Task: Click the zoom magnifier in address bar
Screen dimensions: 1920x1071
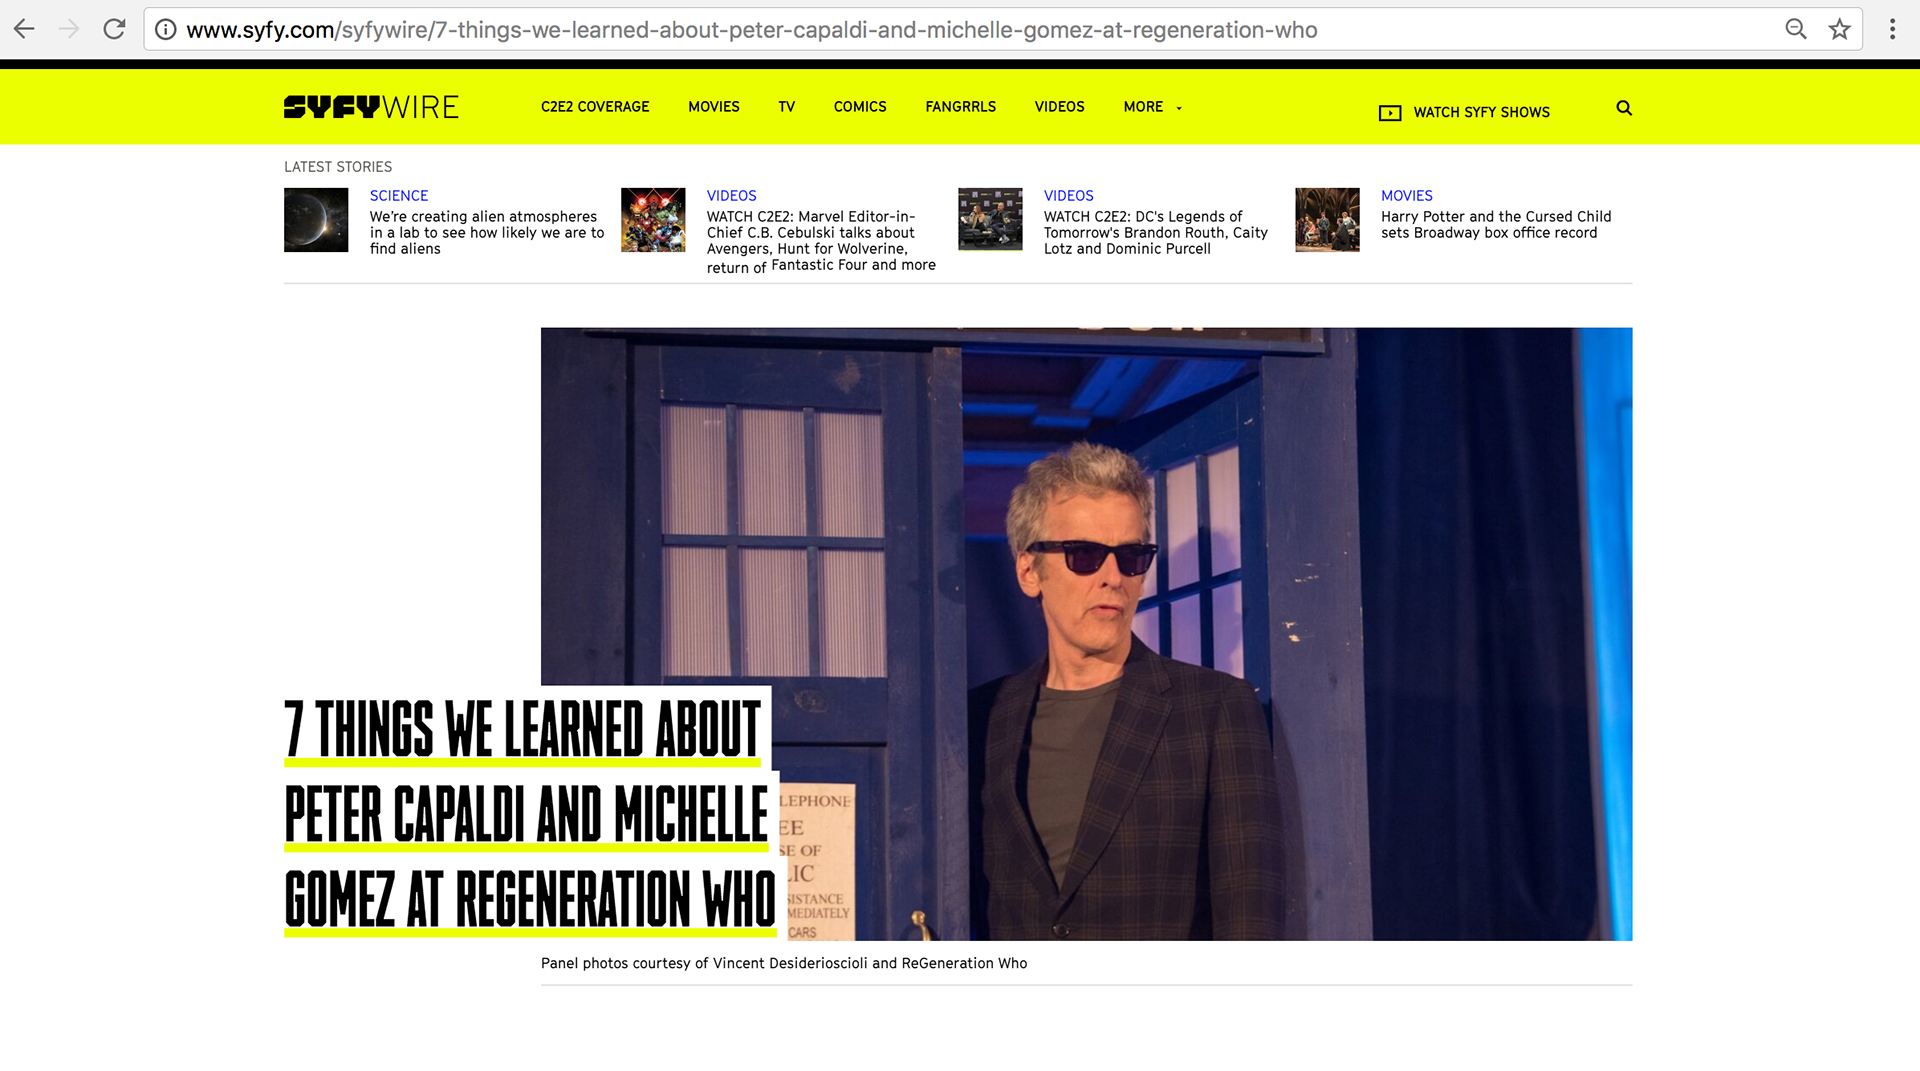Action: (1796, 29)
